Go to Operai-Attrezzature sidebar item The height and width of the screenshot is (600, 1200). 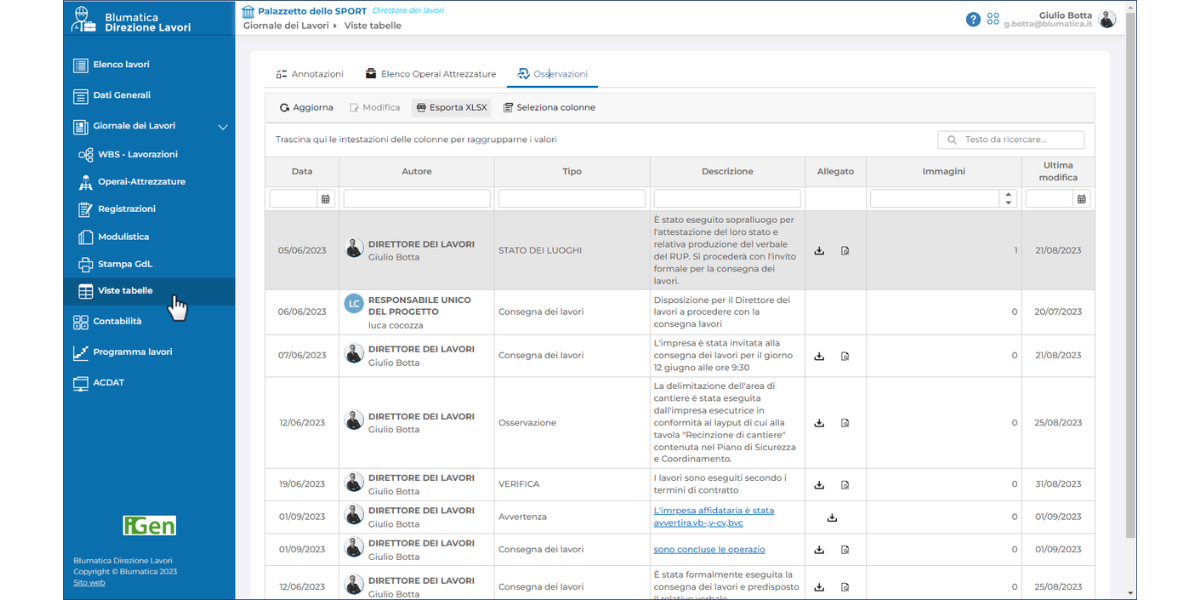[x=141, y=182]
